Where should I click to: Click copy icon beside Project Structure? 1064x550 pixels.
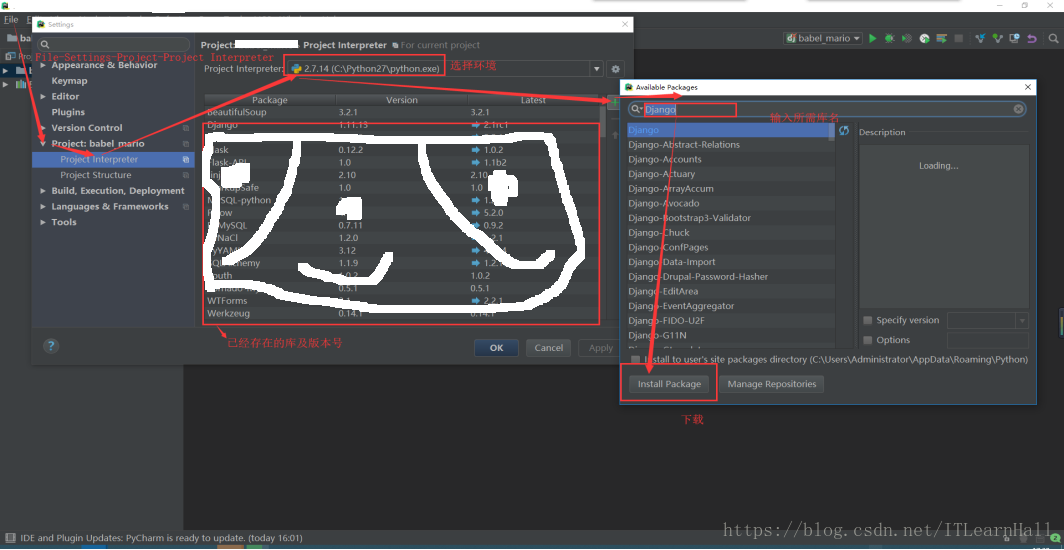[x=186, y=176]
